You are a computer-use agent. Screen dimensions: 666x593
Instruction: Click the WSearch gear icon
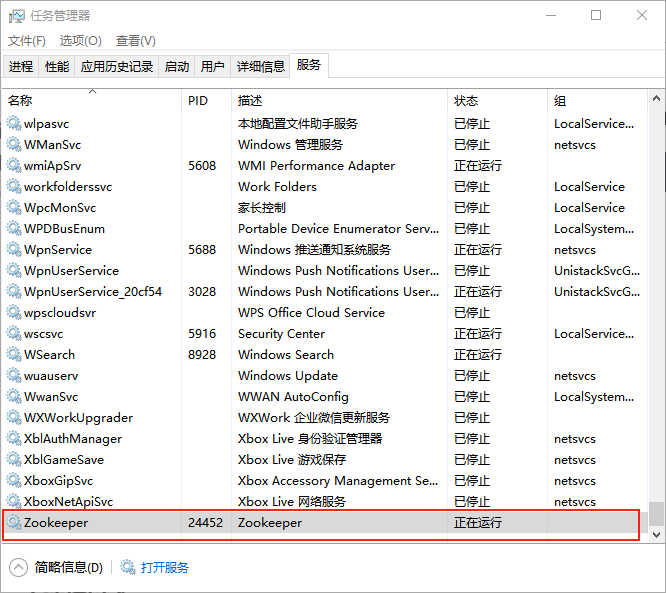tap(14, 354)
